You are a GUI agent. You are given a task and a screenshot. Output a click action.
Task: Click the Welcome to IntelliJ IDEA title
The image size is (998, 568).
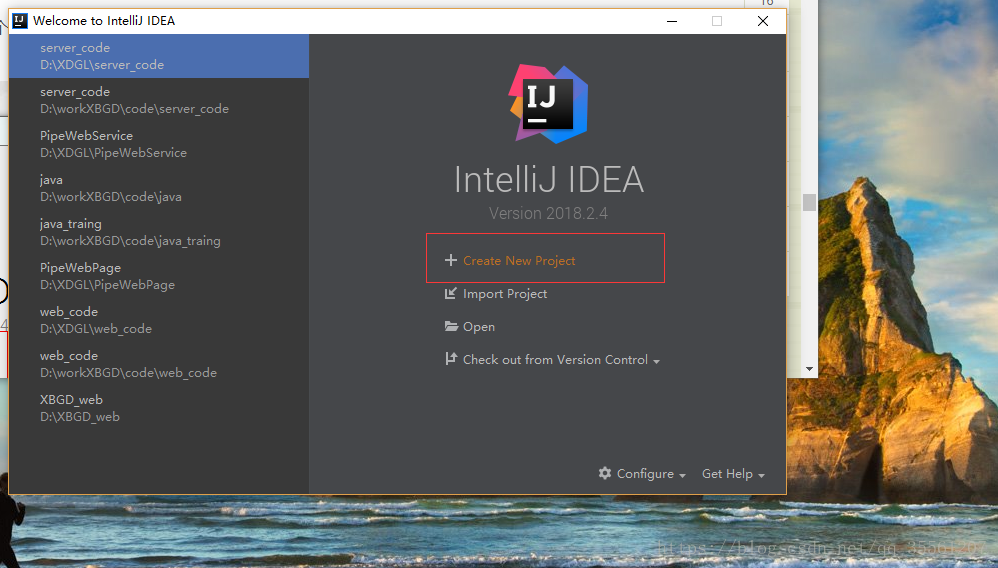click(x=104, y=20)
